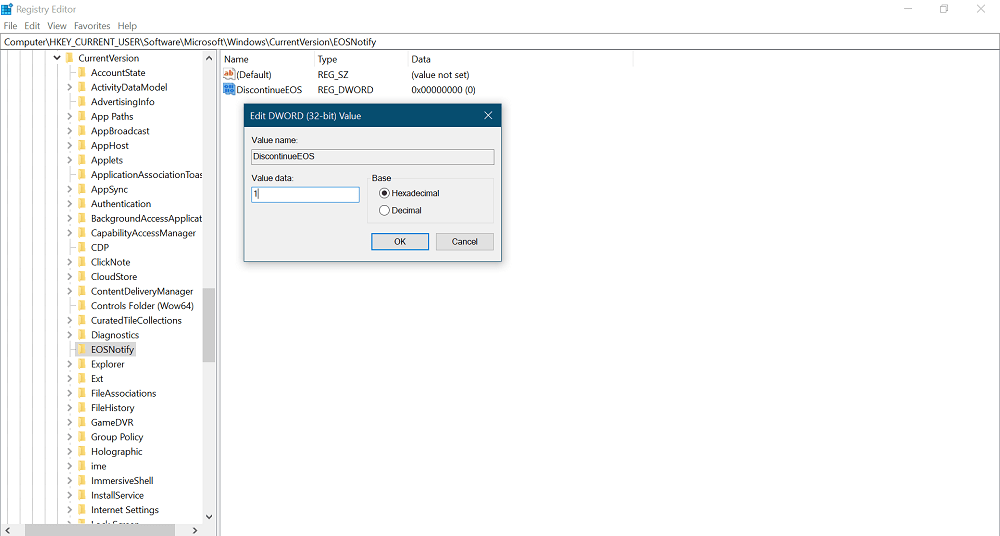The image size is (1000, 536).
Task: Click the Value name field DiscontinueEOS
Action: 372,156
